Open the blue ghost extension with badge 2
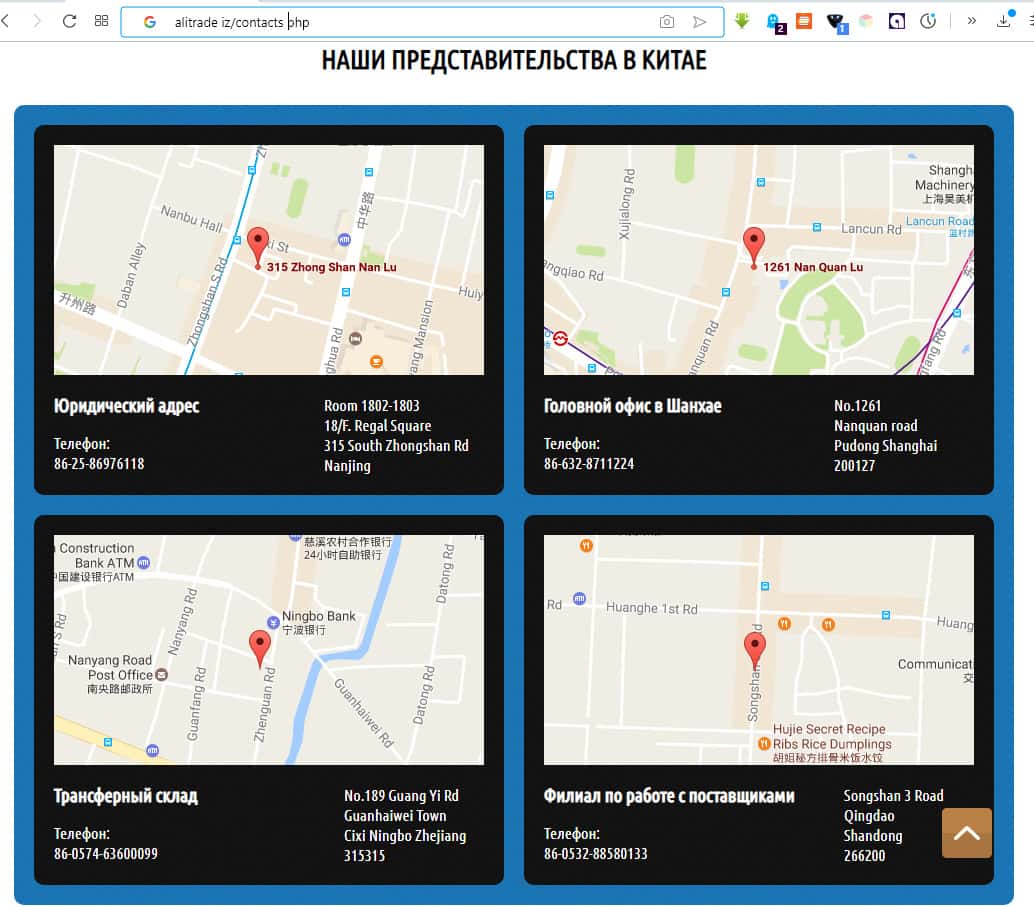1034x907 pixels. coord(773,21)
